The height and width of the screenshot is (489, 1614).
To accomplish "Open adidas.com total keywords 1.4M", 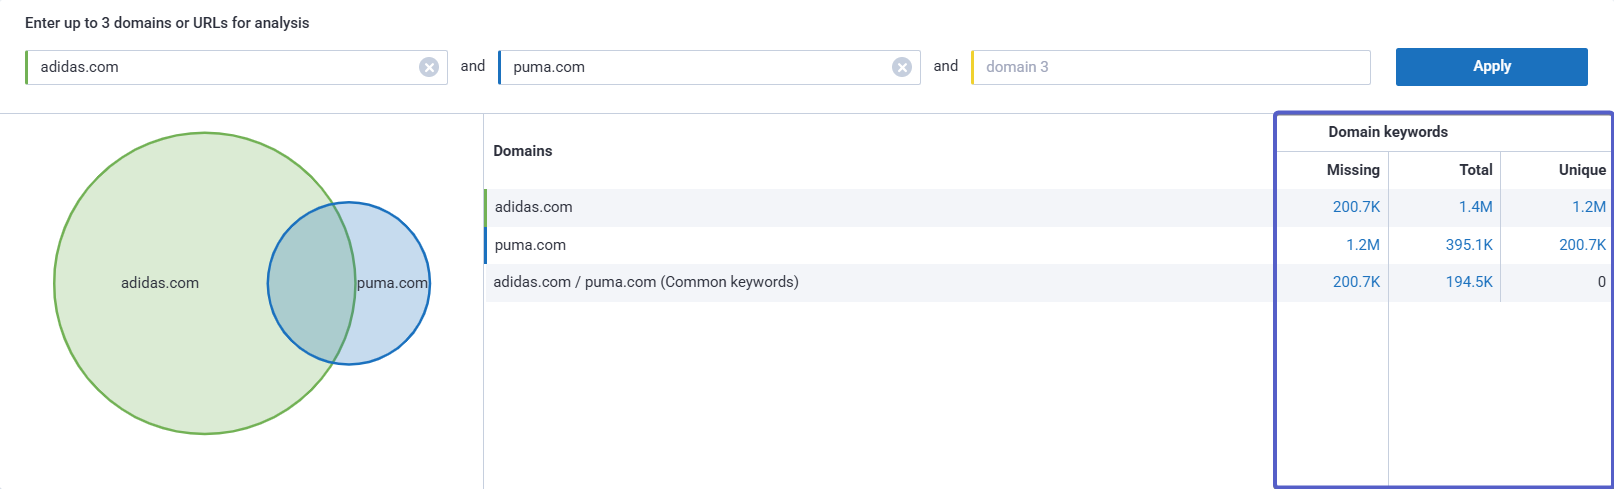I will point(1475,207).
